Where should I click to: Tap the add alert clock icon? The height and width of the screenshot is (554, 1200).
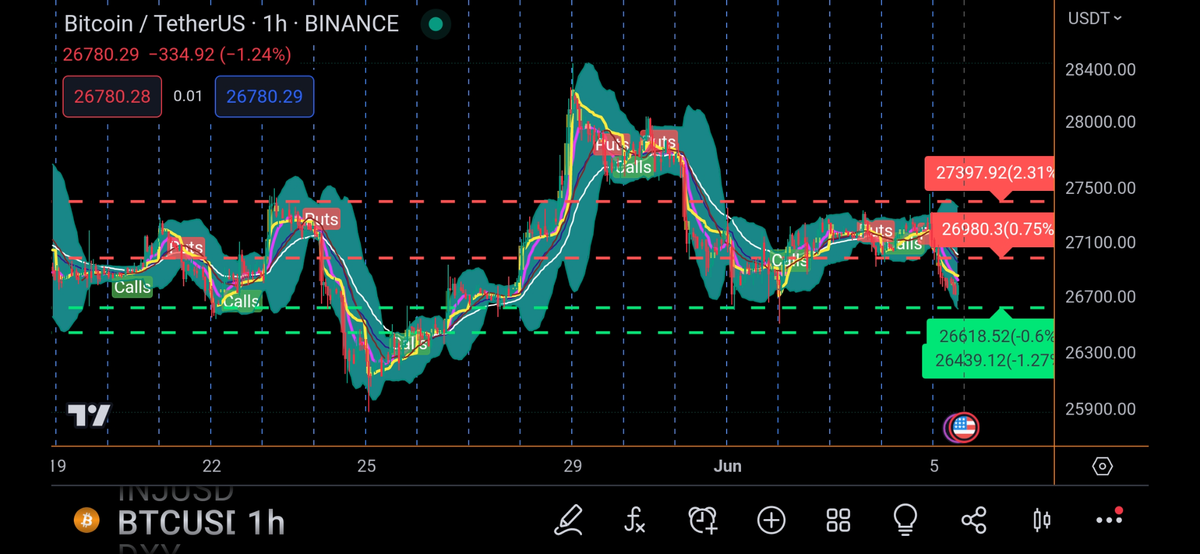click(703, 519)
